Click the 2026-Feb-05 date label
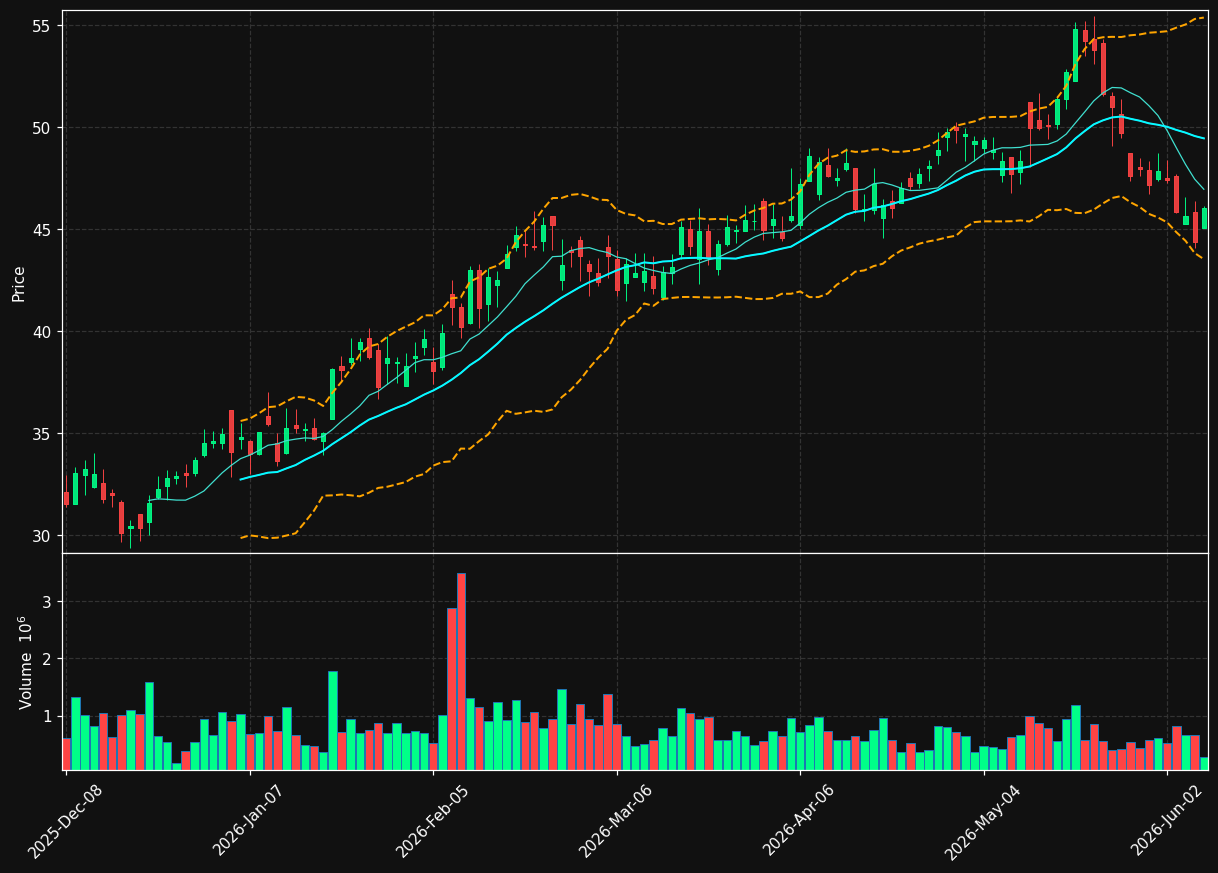 [x=432, y=821]
